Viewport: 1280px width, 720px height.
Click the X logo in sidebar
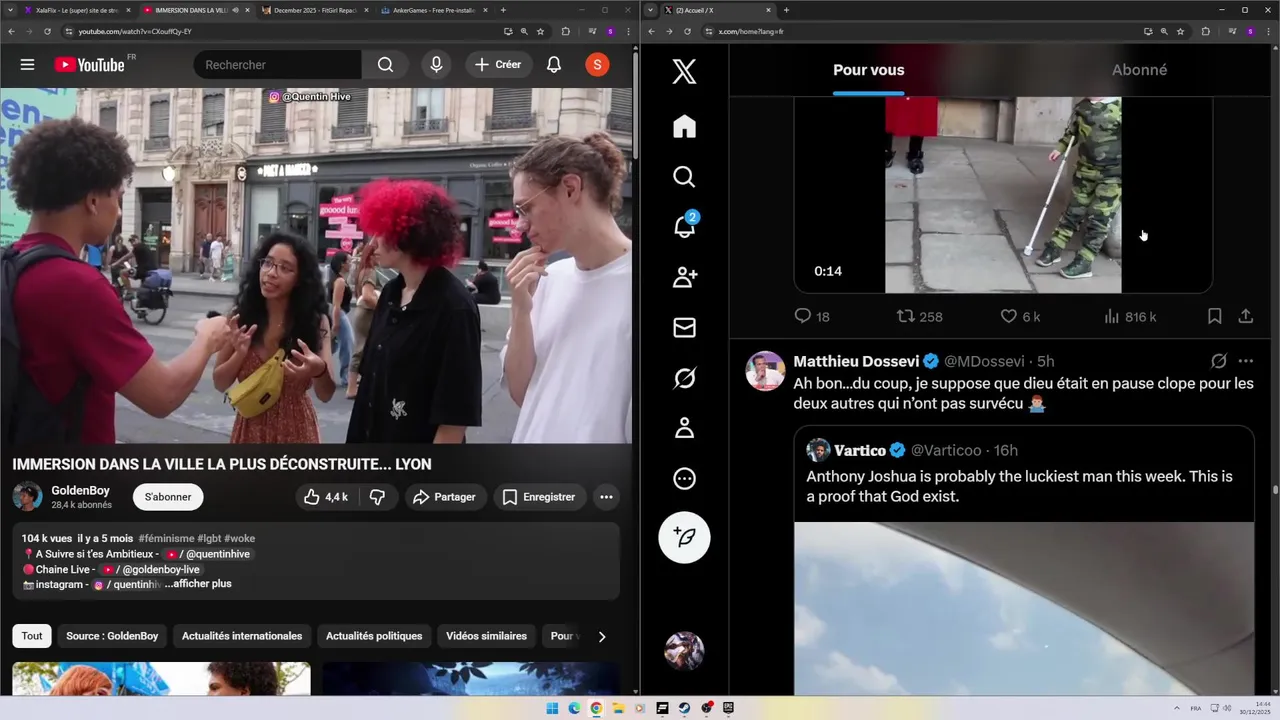684,71
